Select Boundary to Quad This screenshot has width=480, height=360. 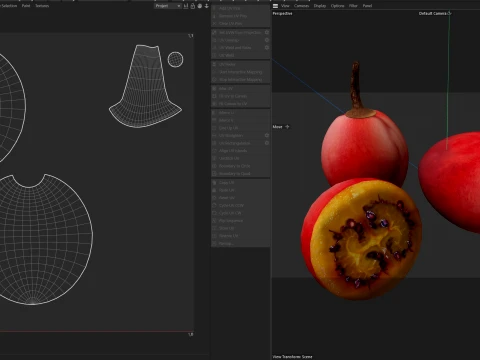tap(241, 174)
